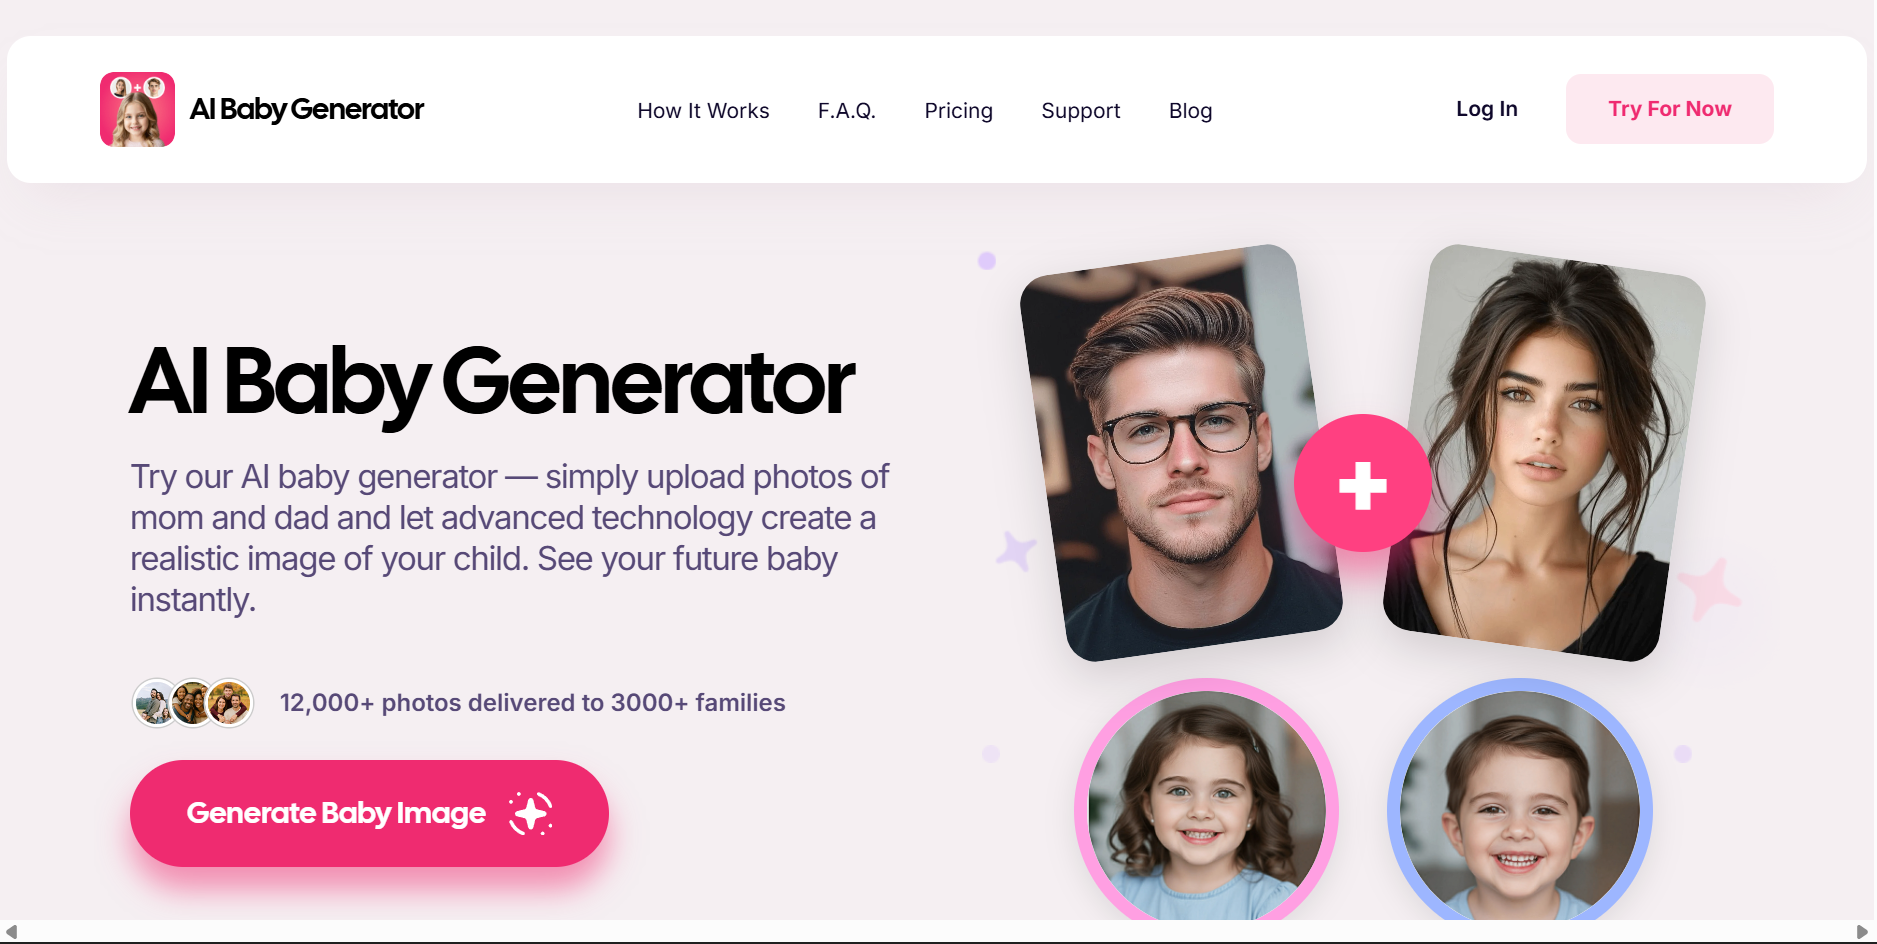
Task: Go to Pricing in navigation
Action: point(958,110)
